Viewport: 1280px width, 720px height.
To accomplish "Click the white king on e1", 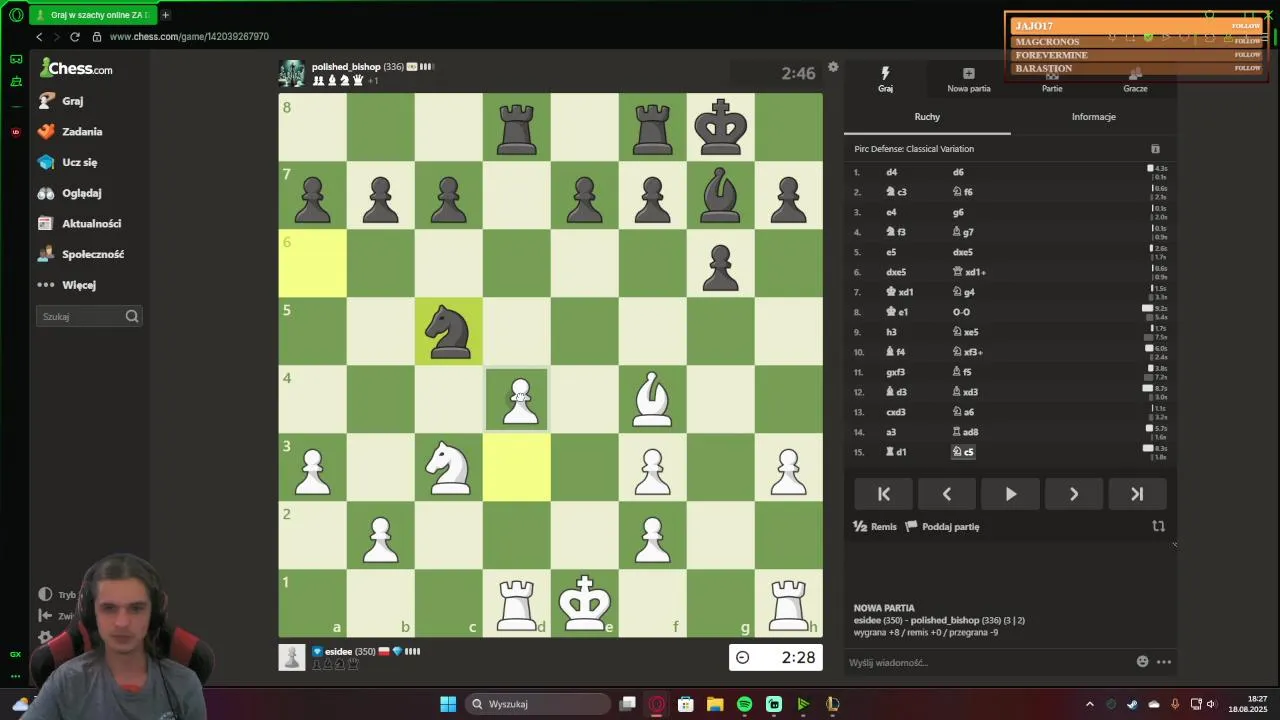I will coord(584,603).
